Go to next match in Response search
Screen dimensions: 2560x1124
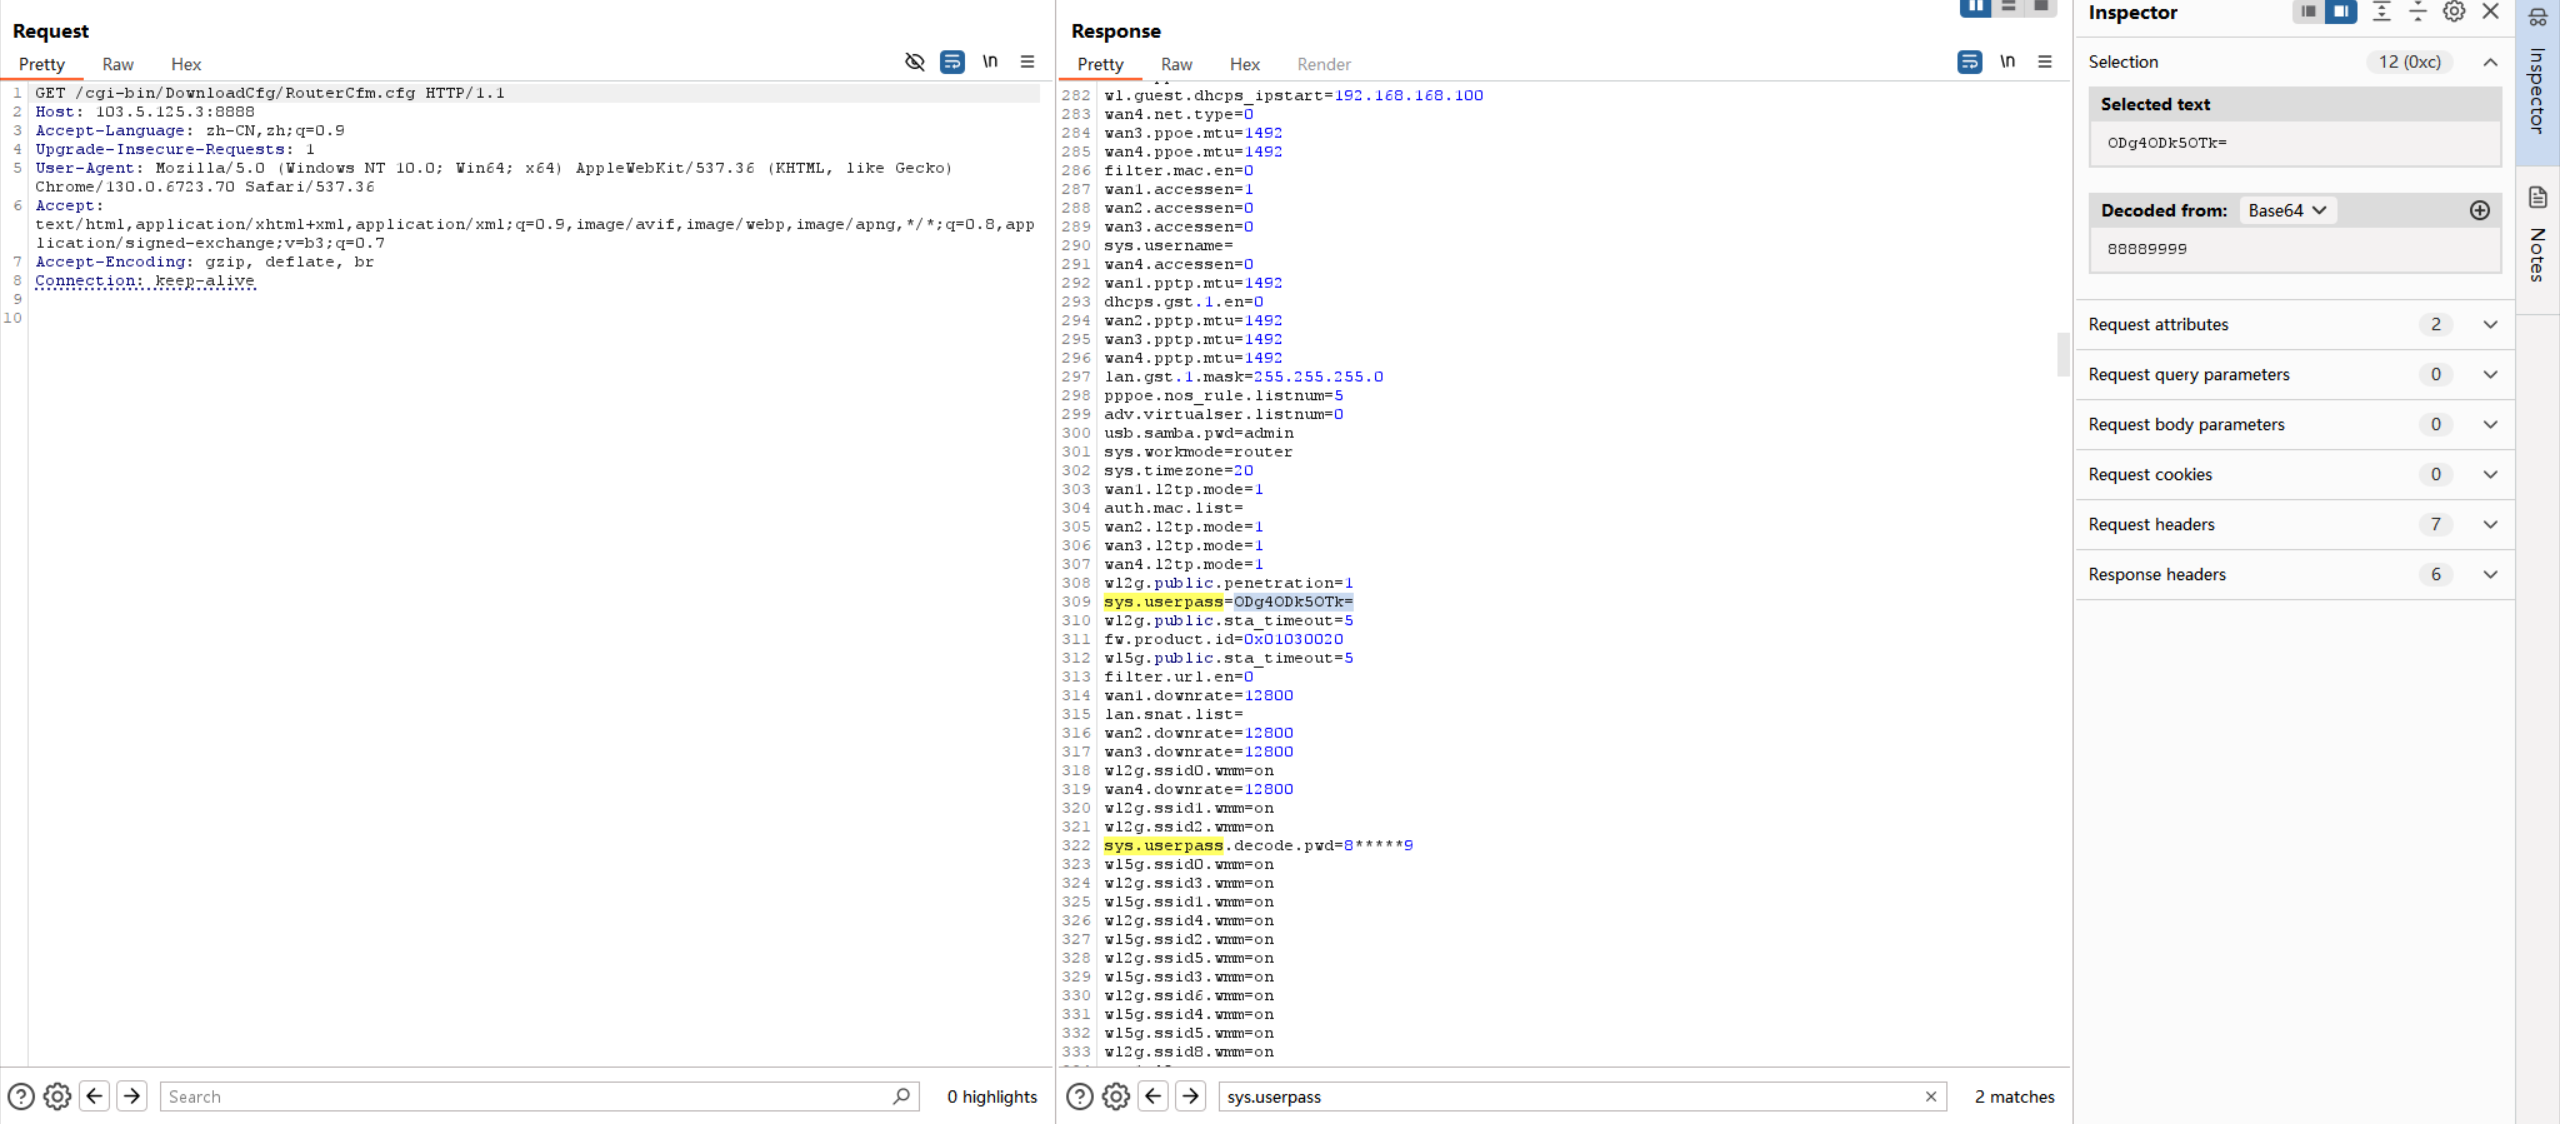tap(1190, 1096)
